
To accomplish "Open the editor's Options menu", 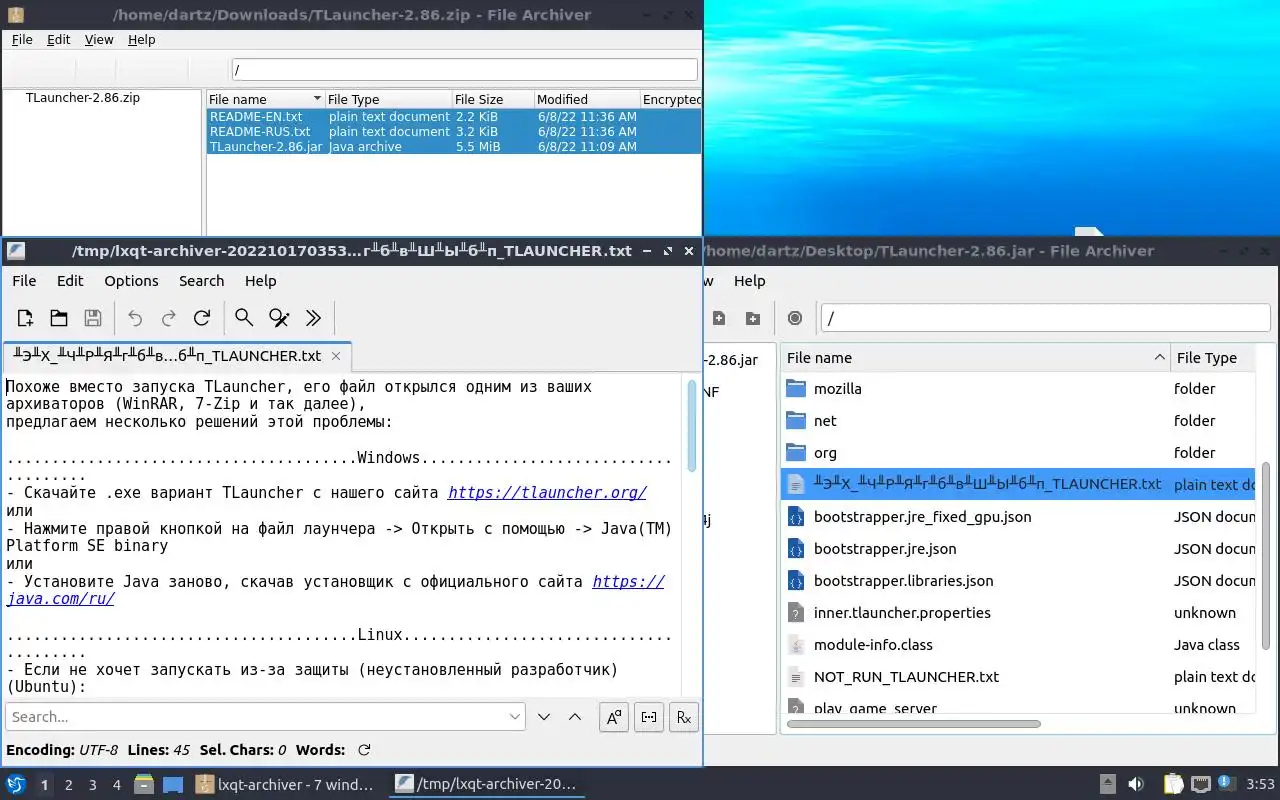I will 131,281.
